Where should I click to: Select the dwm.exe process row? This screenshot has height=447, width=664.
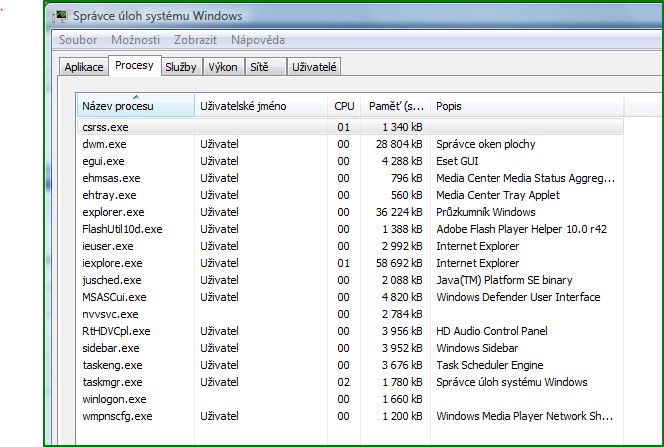point(104,144)
